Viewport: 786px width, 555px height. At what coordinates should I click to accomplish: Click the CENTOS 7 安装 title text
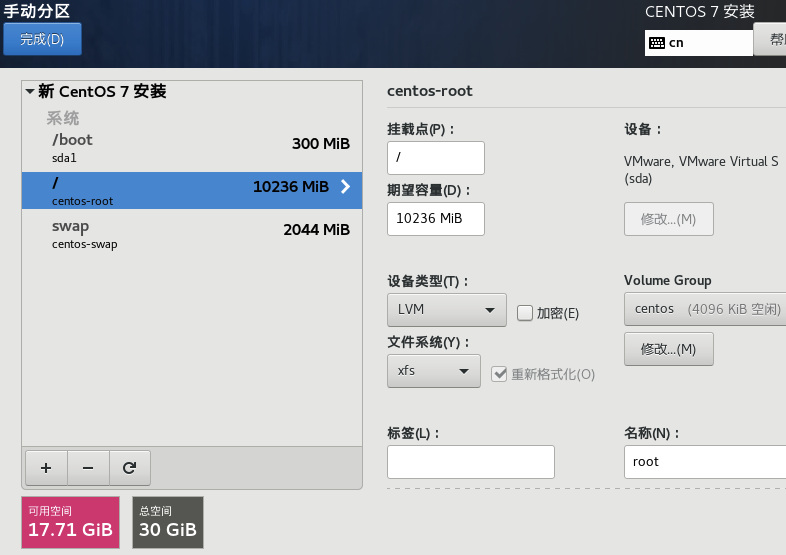click(x=700, y=12)
